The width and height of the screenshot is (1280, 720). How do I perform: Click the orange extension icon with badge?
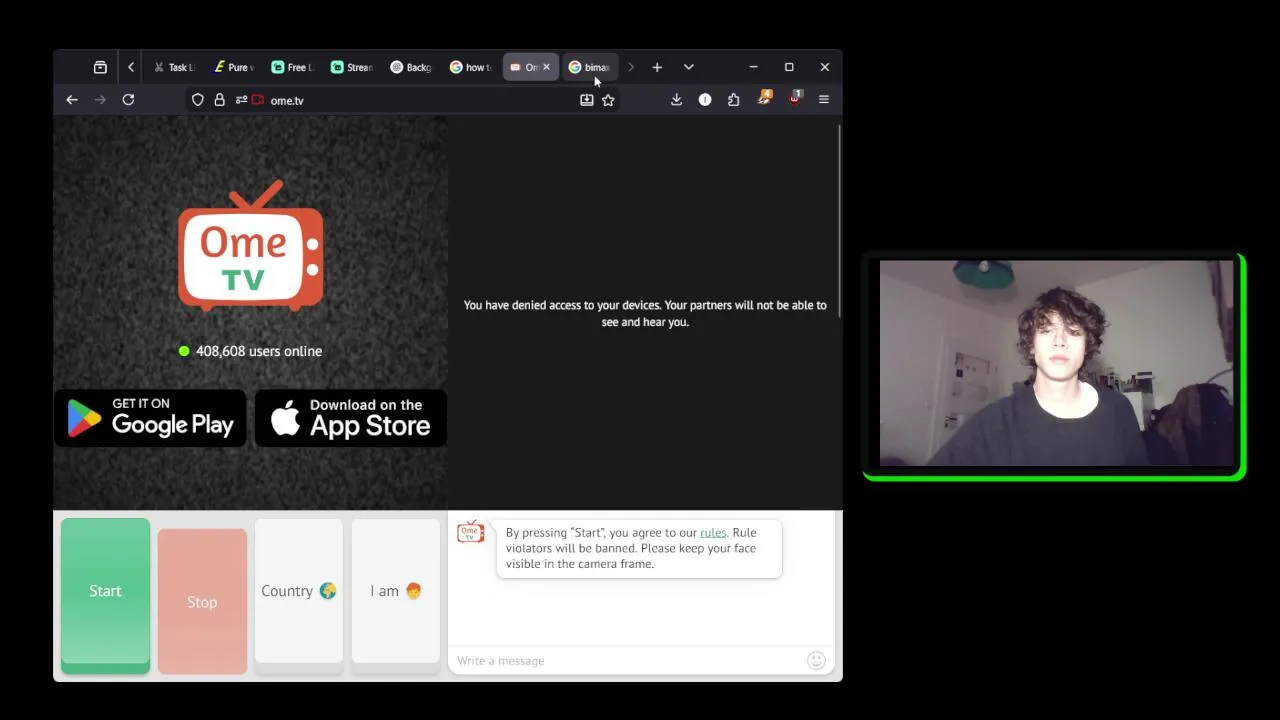point(765,98)
